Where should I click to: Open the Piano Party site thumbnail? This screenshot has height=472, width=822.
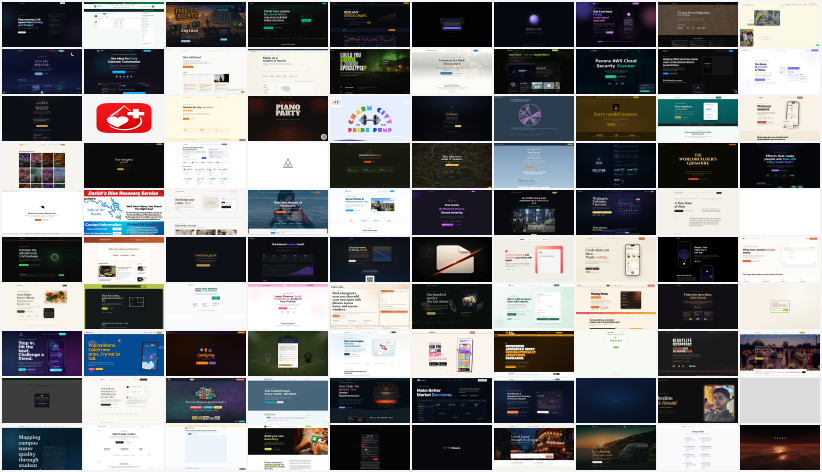[x=288, y=118]
